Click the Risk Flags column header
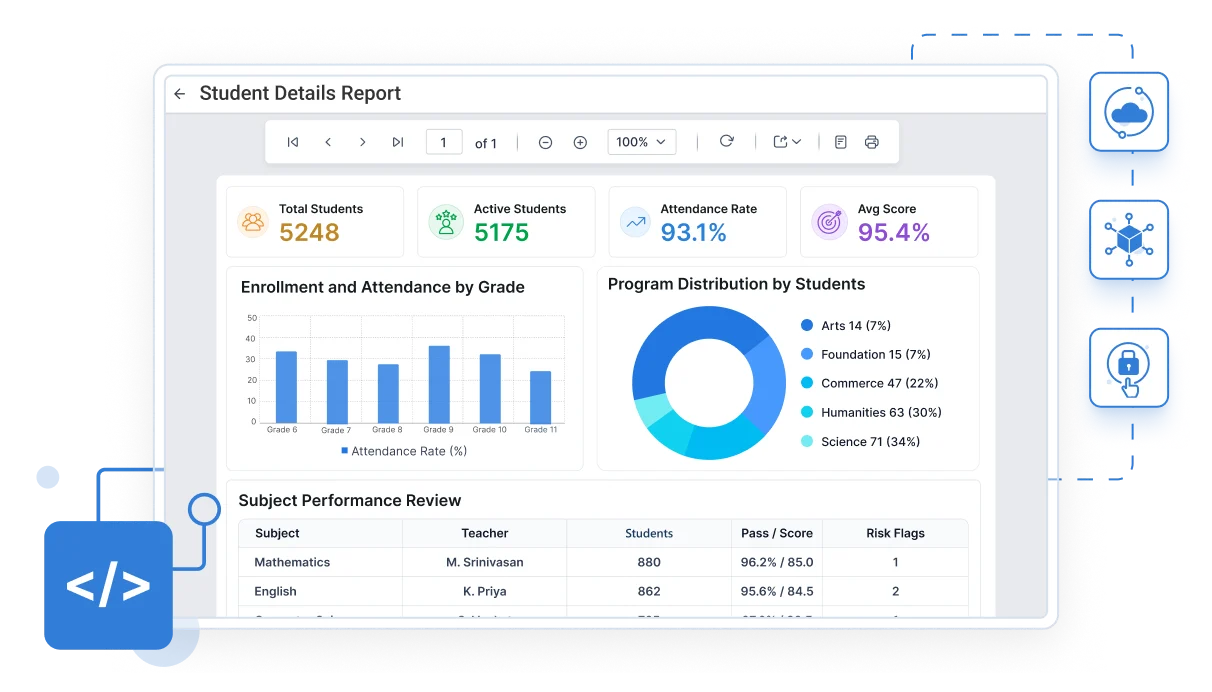Viewport: 1212px width, 692px height. [x=895, y=533]
